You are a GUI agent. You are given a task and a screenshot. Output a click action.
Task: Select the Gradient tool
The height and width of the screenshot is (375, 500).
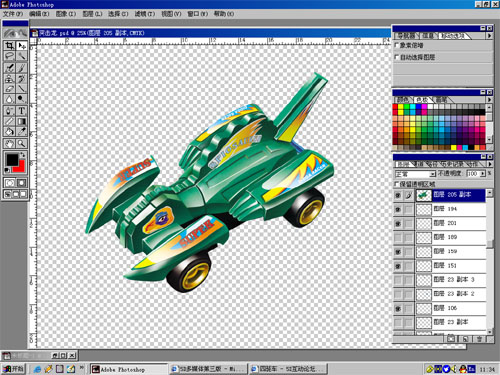click(21, 121)
